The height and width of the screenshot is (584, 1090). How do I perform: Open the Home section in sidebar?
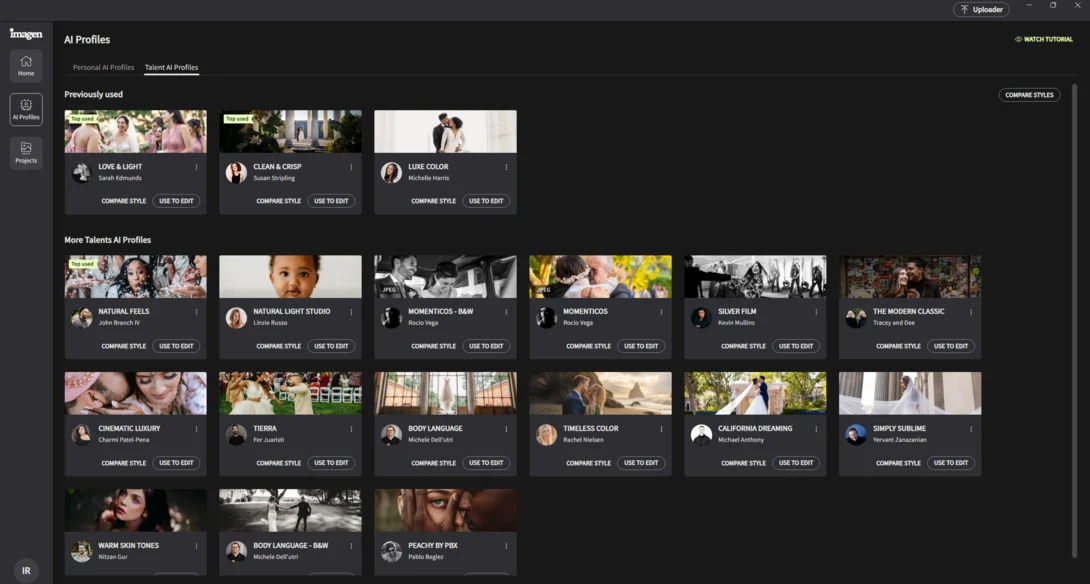coord(26,66)
